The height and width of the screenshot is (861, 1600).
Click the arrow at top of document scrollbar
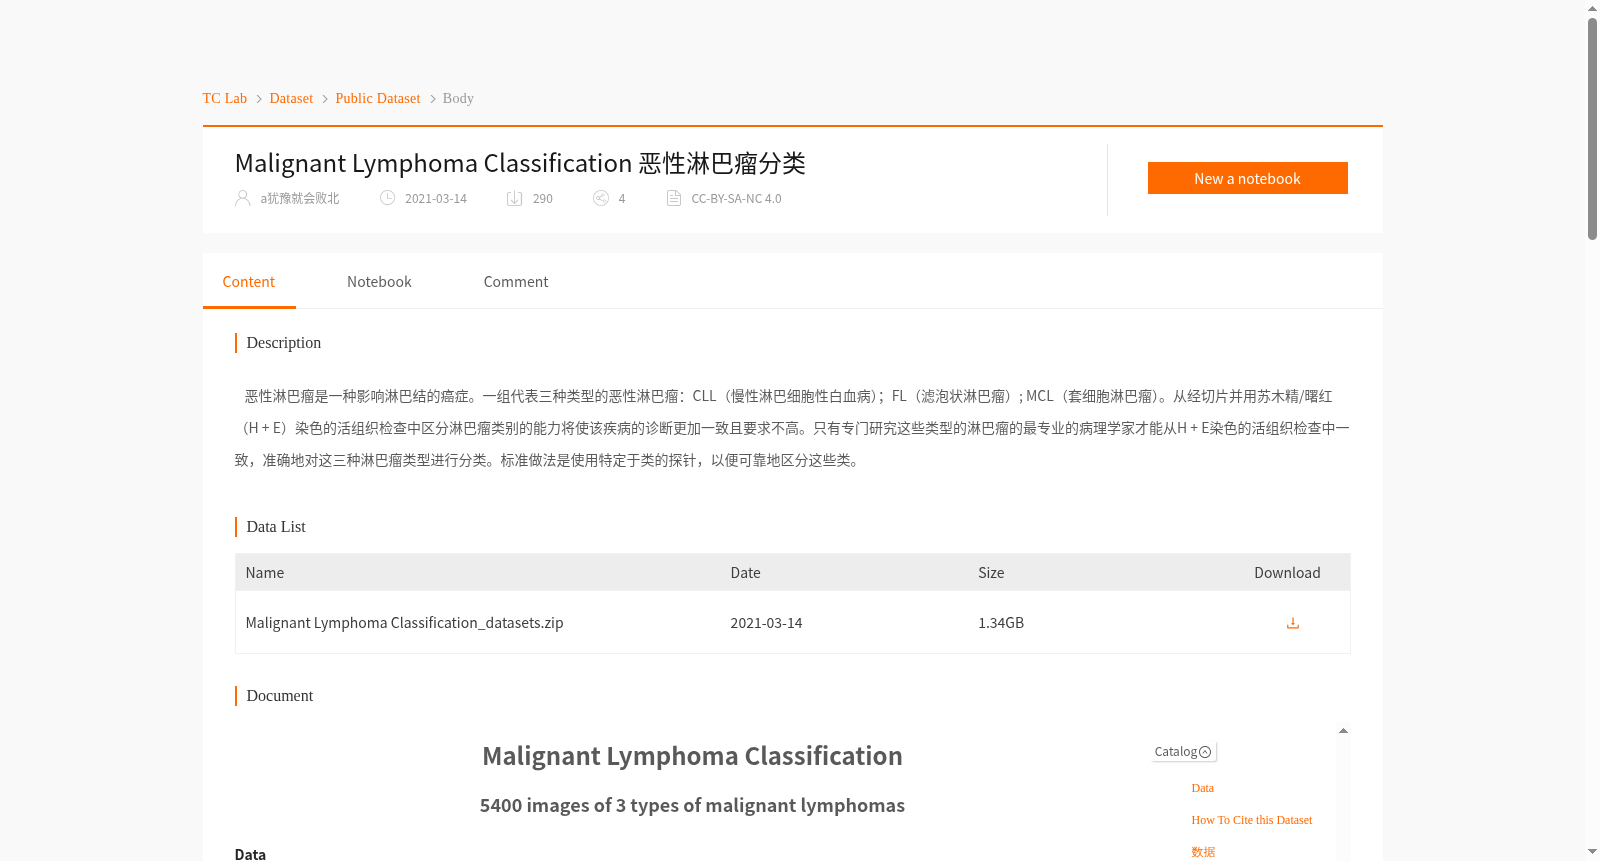(x=1343, y=731)
